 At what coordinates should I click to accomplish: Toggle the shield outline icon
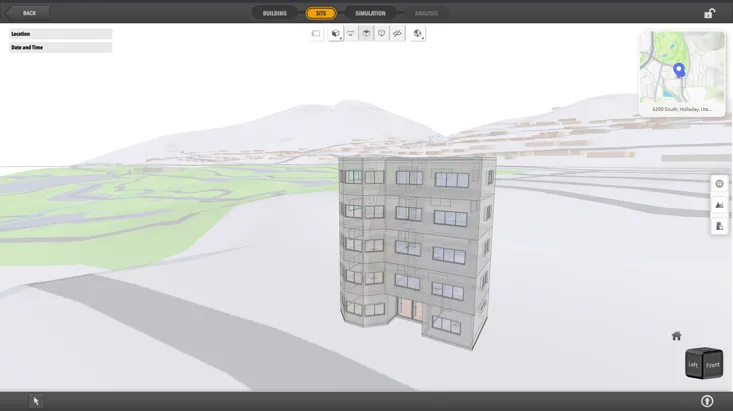[x=381, y=33]
